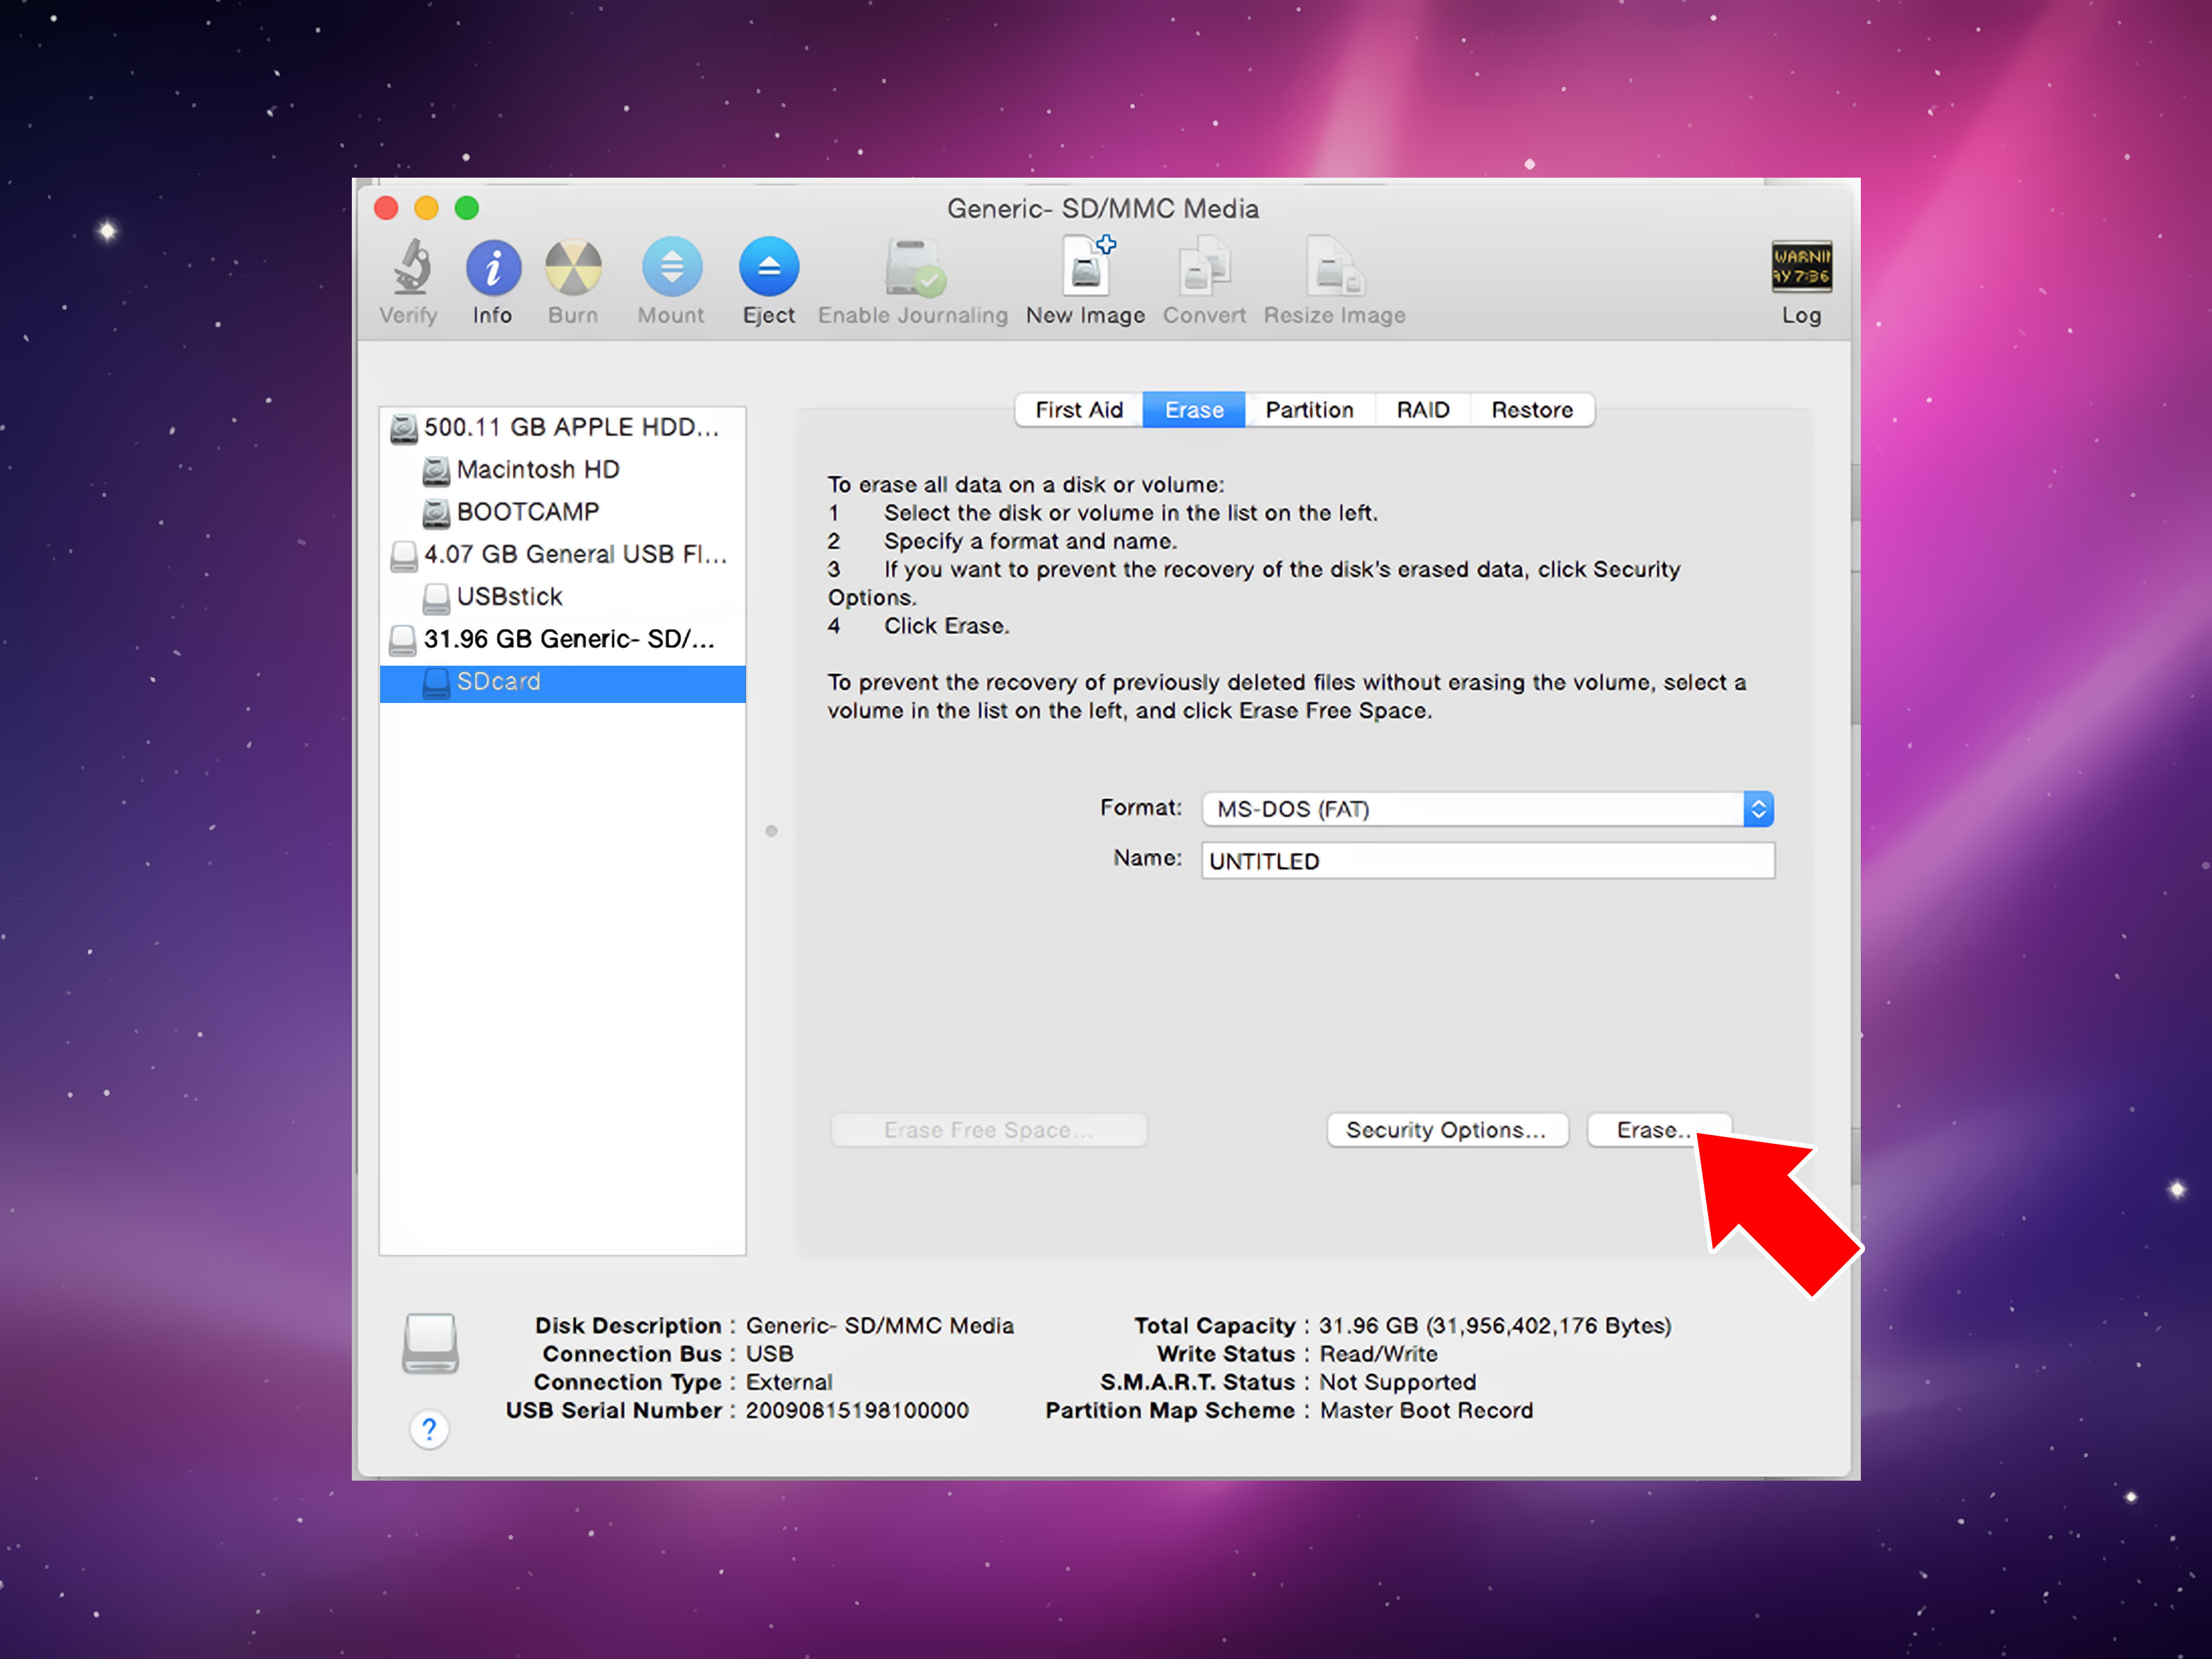Click the help question mark icon
Viewport: 2212px width, 1659px height.
[429, 1430]
